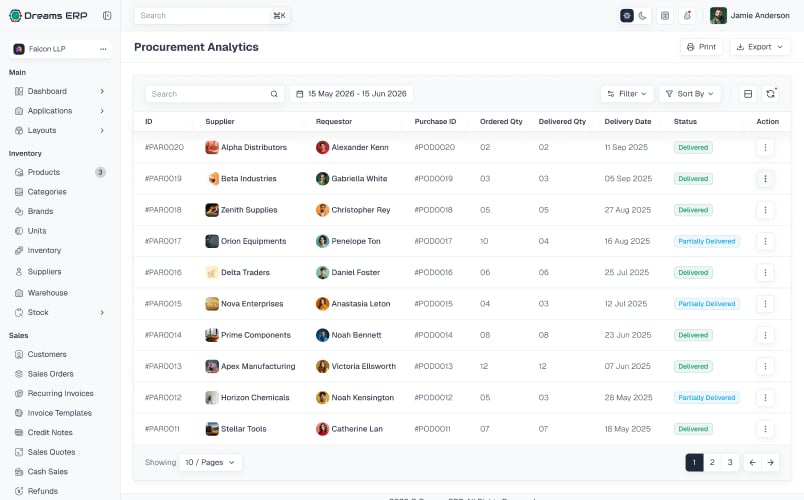The height and width of the screenshot is (500, 804).
Task: Open the action menu for Stellar Tools row
Action: pos(765,429)
